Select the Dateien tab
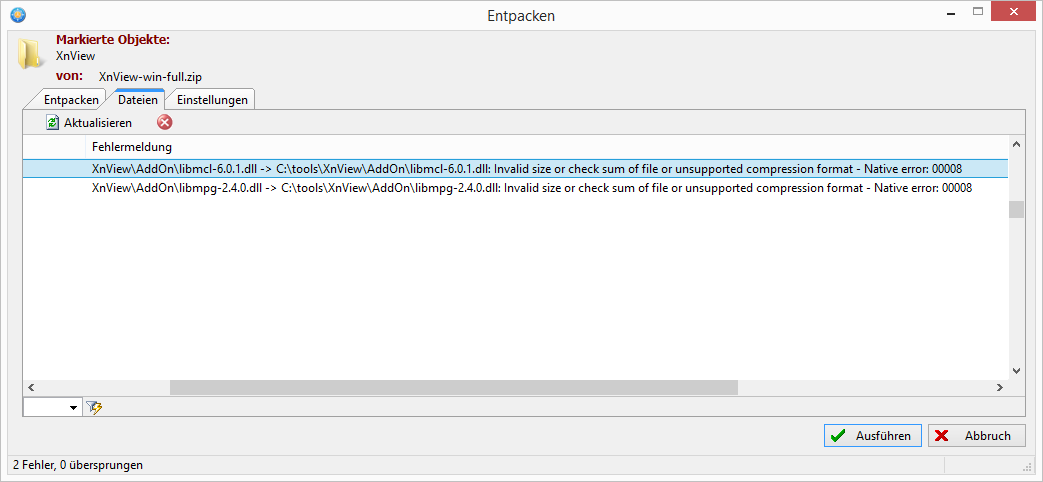The image size is (1043, 482). (137, 100)
